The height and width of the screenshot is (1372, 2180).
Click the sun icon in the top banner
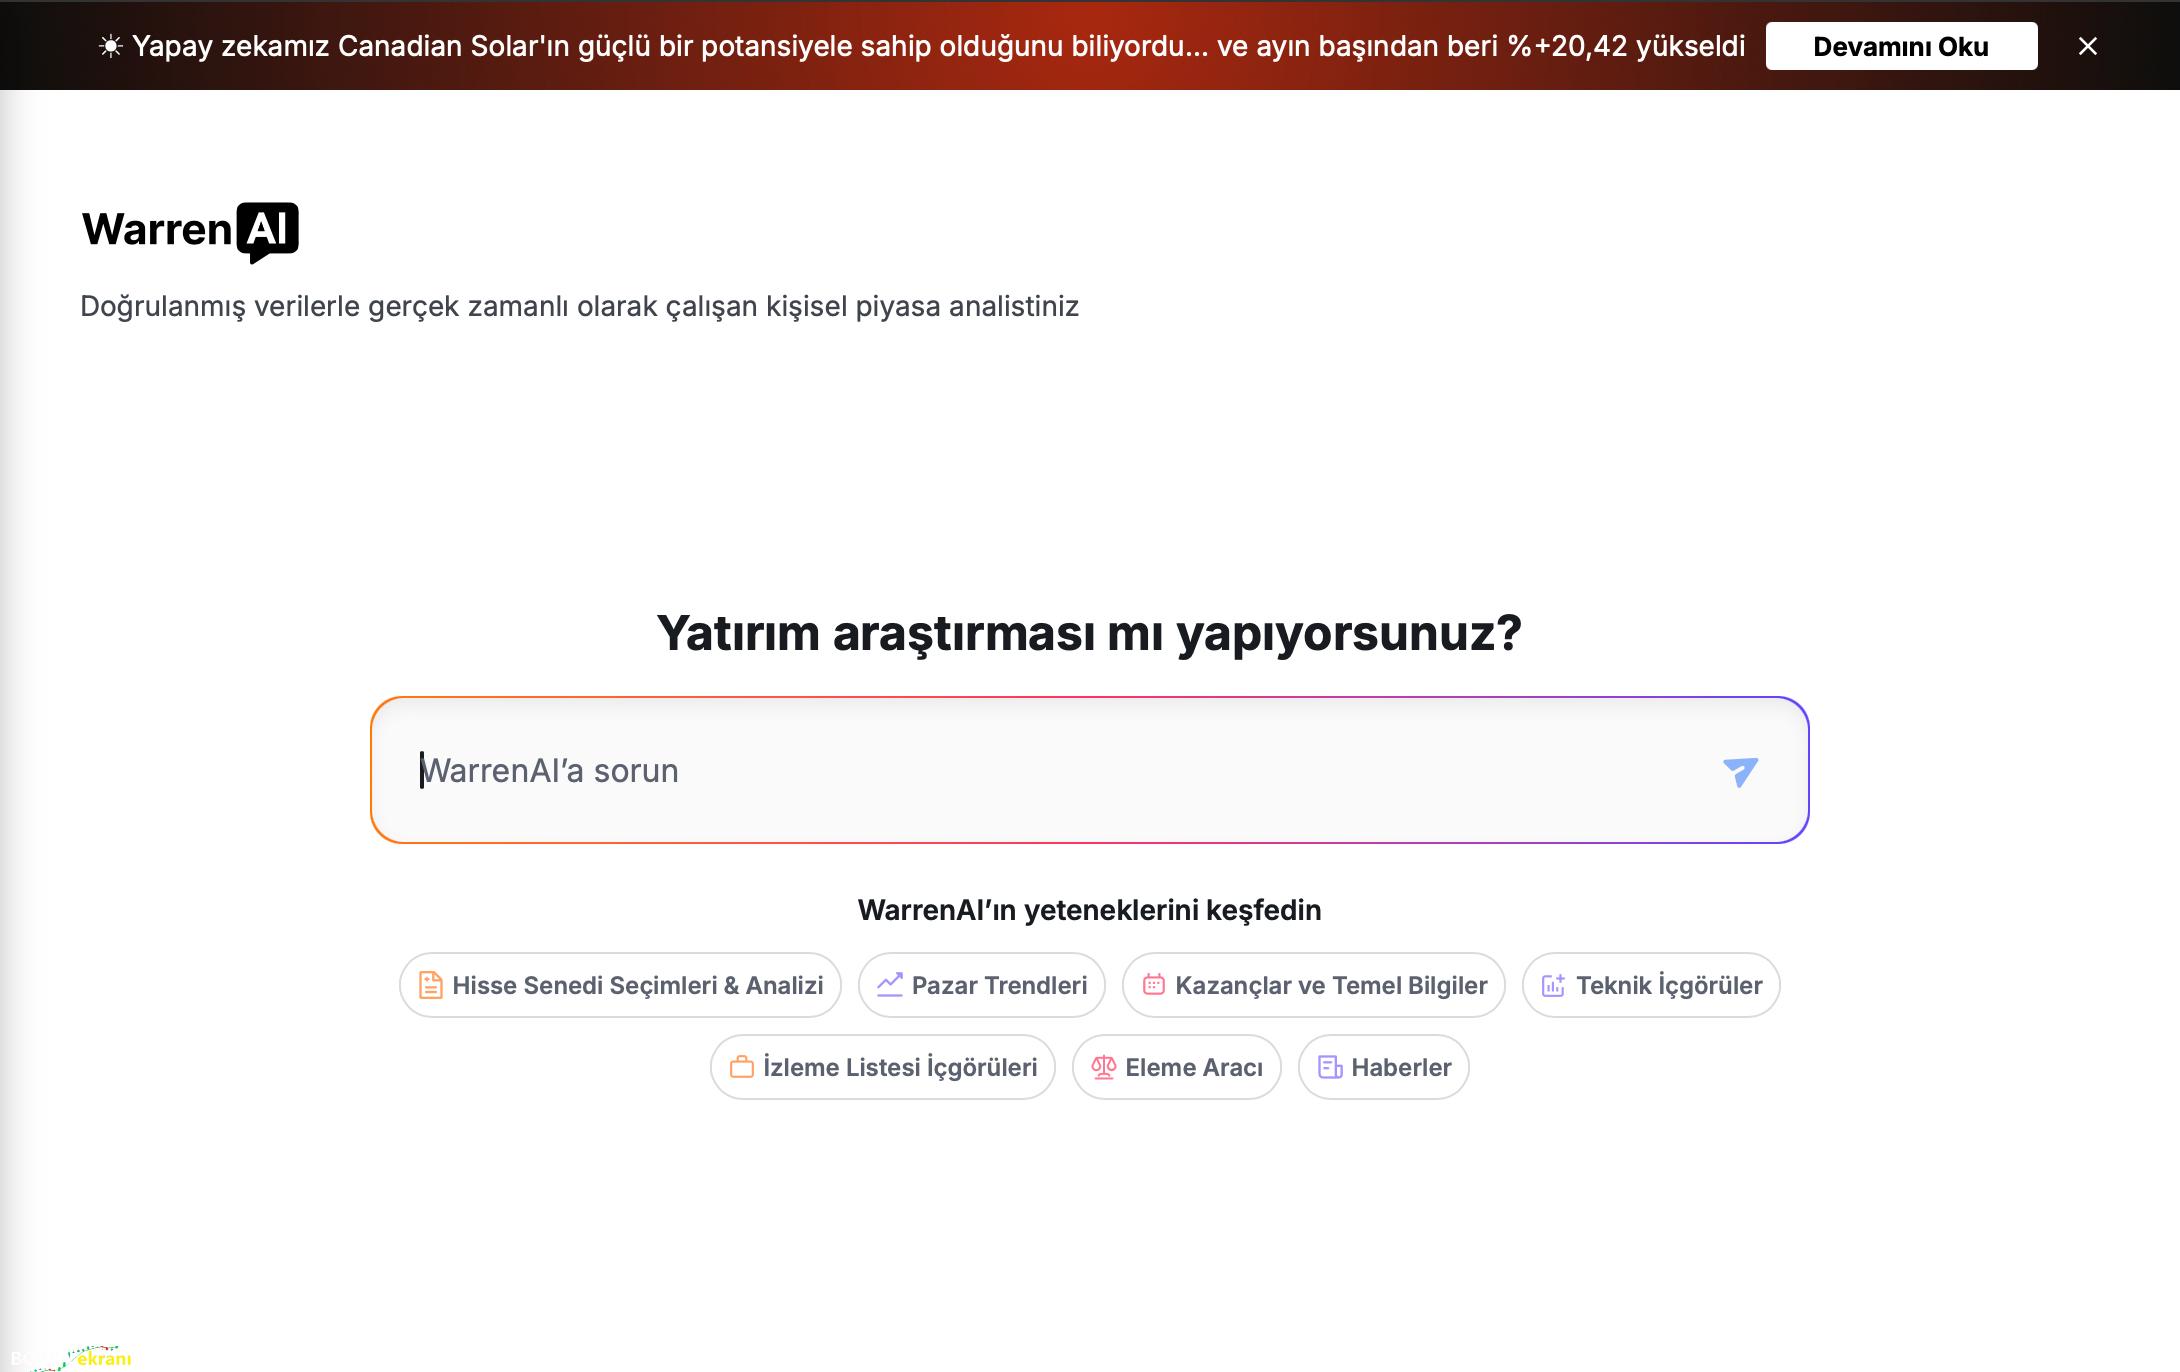(110, 46)
